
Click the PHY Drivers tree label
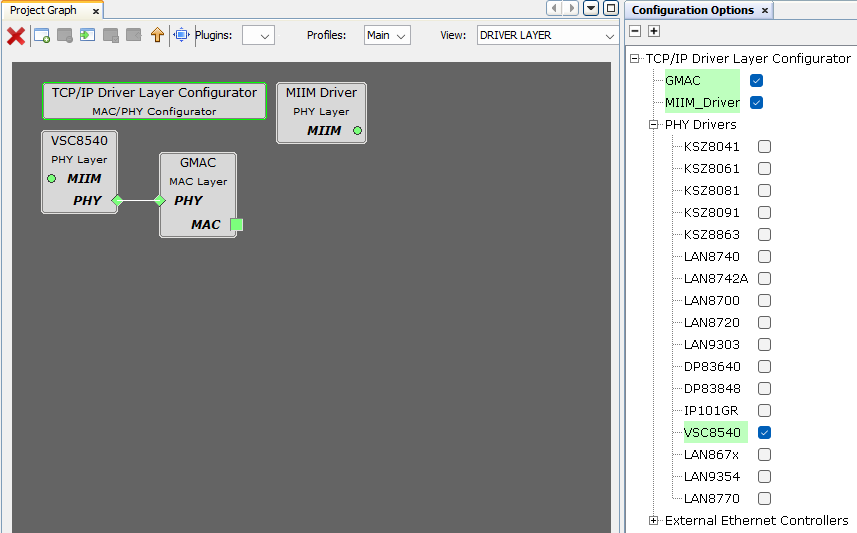click(x=701, y=125)
